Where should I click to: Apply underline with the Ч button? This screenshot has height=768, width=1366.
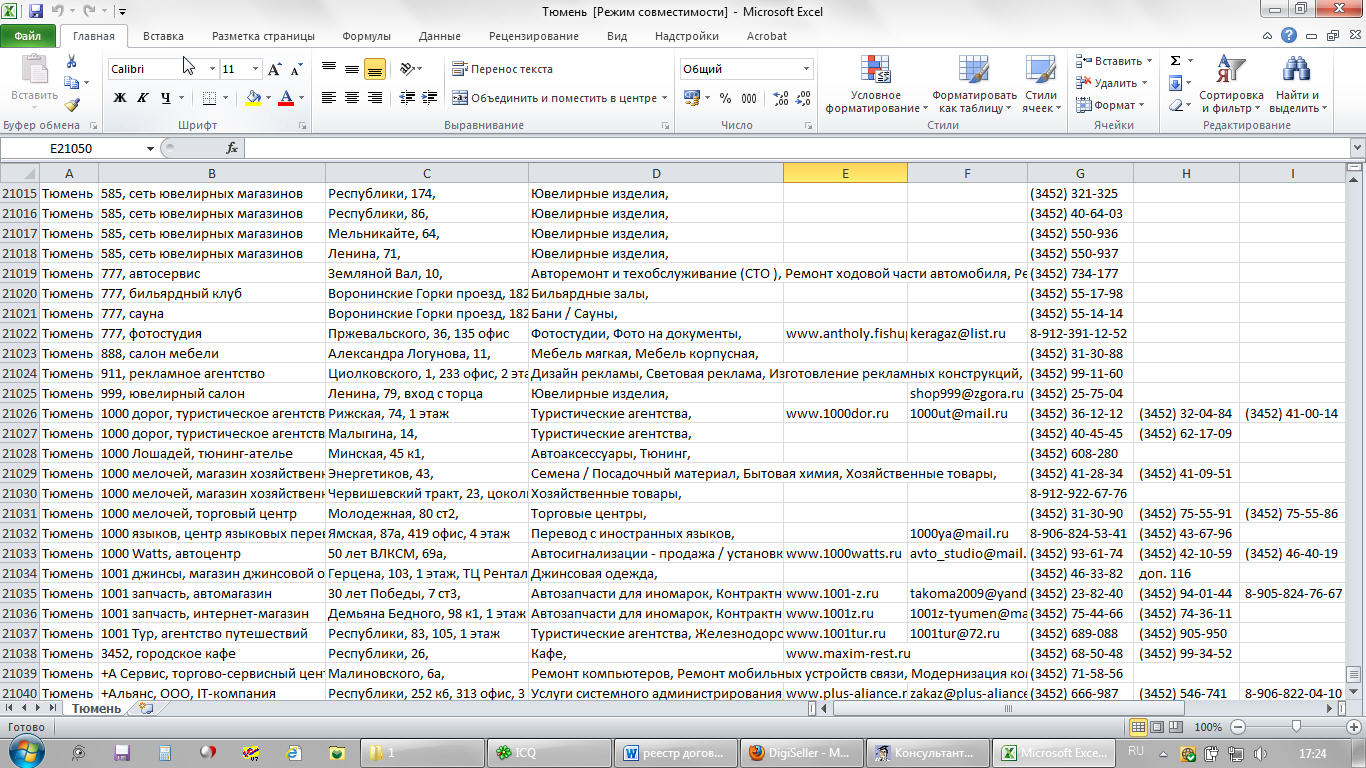[165, 98]
